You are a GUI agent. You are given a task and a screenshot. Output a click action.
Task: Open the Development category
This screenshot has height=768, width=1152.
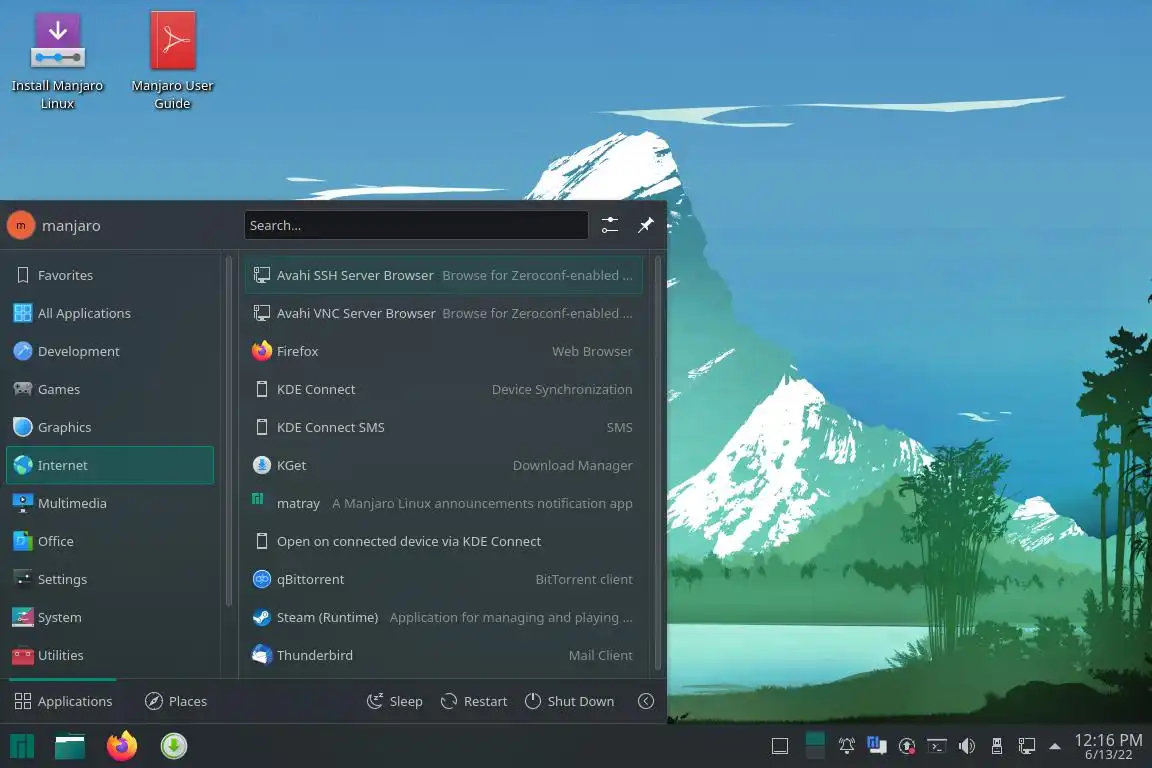click(110, 351)
